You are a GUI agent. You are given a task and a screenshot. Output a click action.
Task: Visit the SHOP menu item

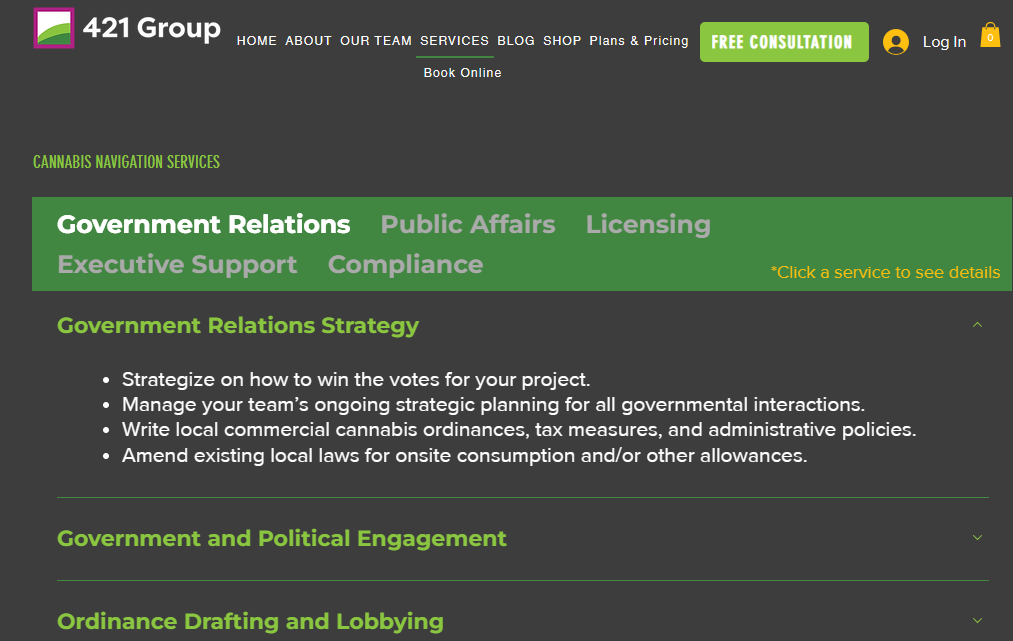pos(562,41)
